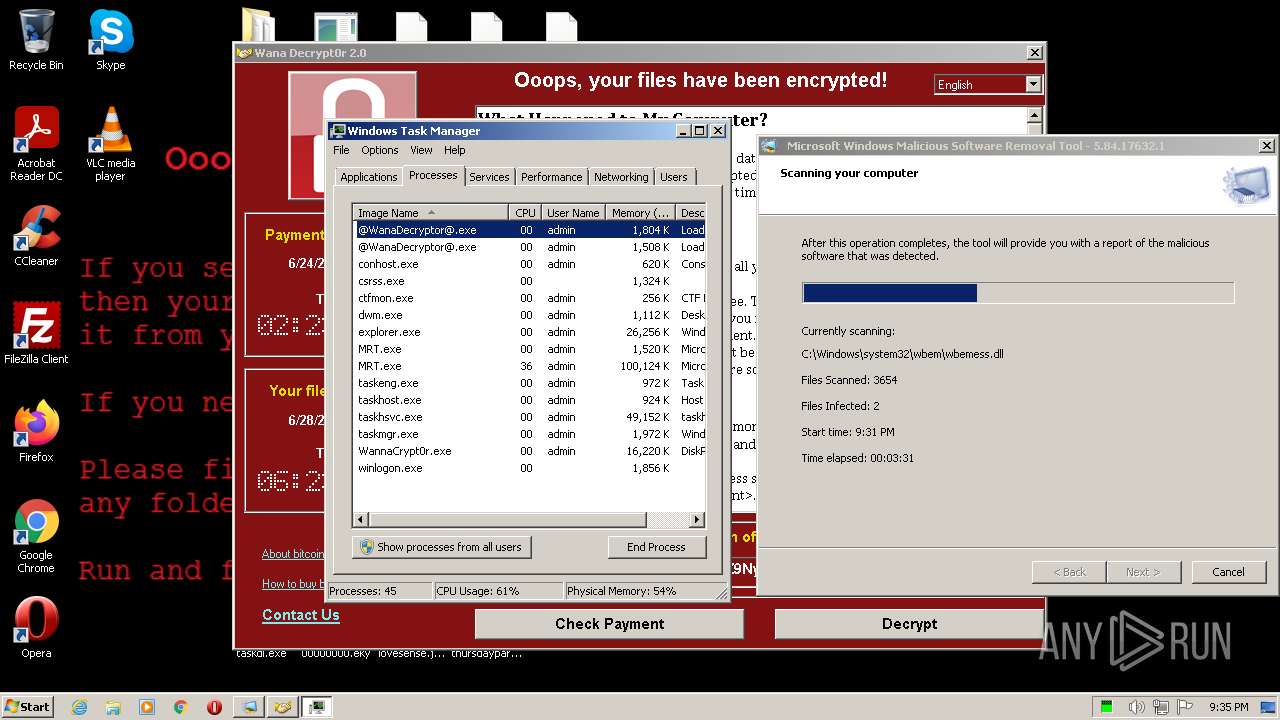Viewport: 1280px width, 720px height.
Task: Select the dwm.exe process row
Action: click(530, 315)
